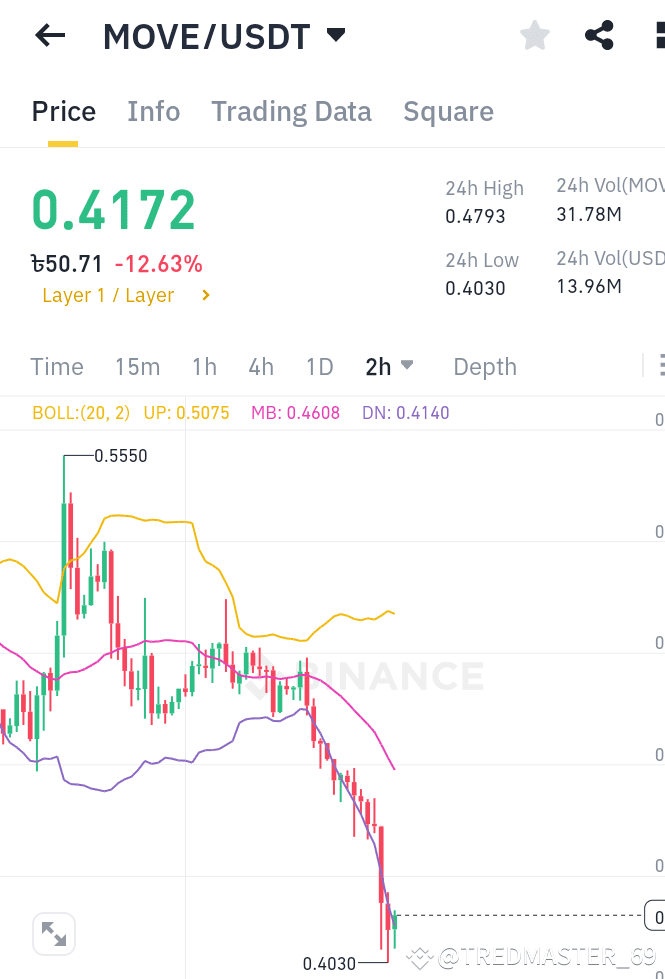Image resolution: width=665 pixels, height=979 pixels.
Task: Tap the back arrow to exit the chart
Action: [48, 35]
